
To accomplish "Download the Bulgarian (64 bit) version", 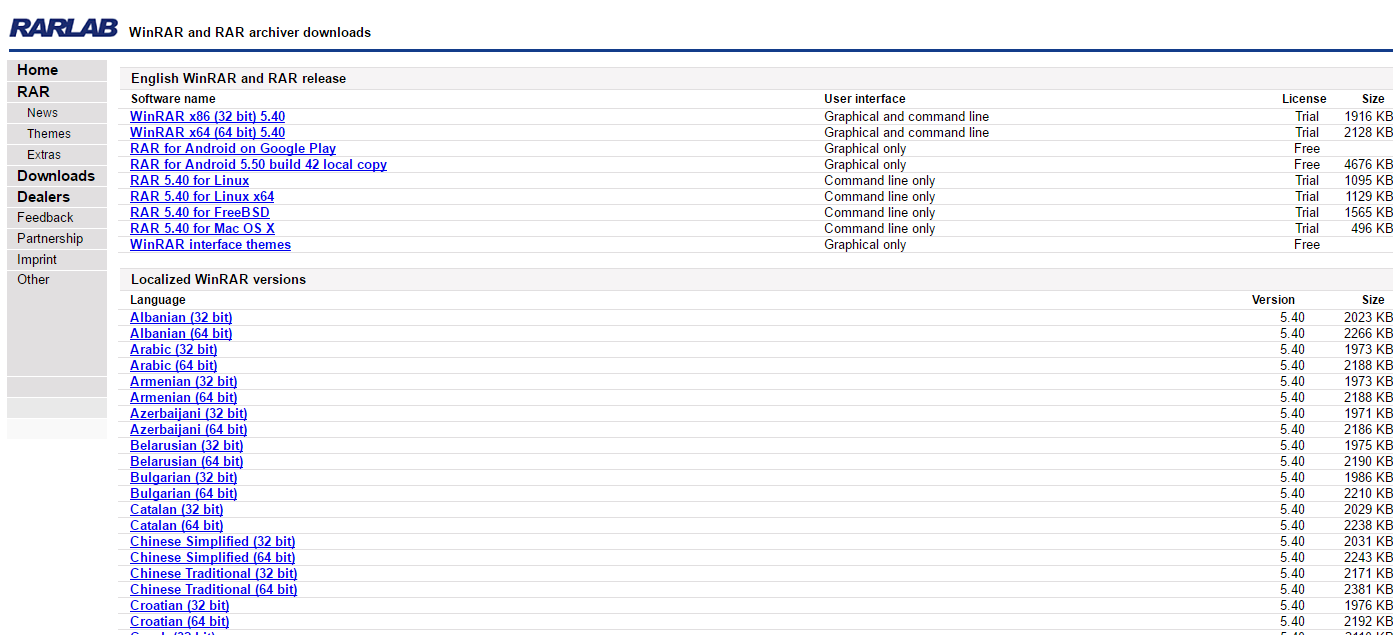I will [x=184, y=494].
